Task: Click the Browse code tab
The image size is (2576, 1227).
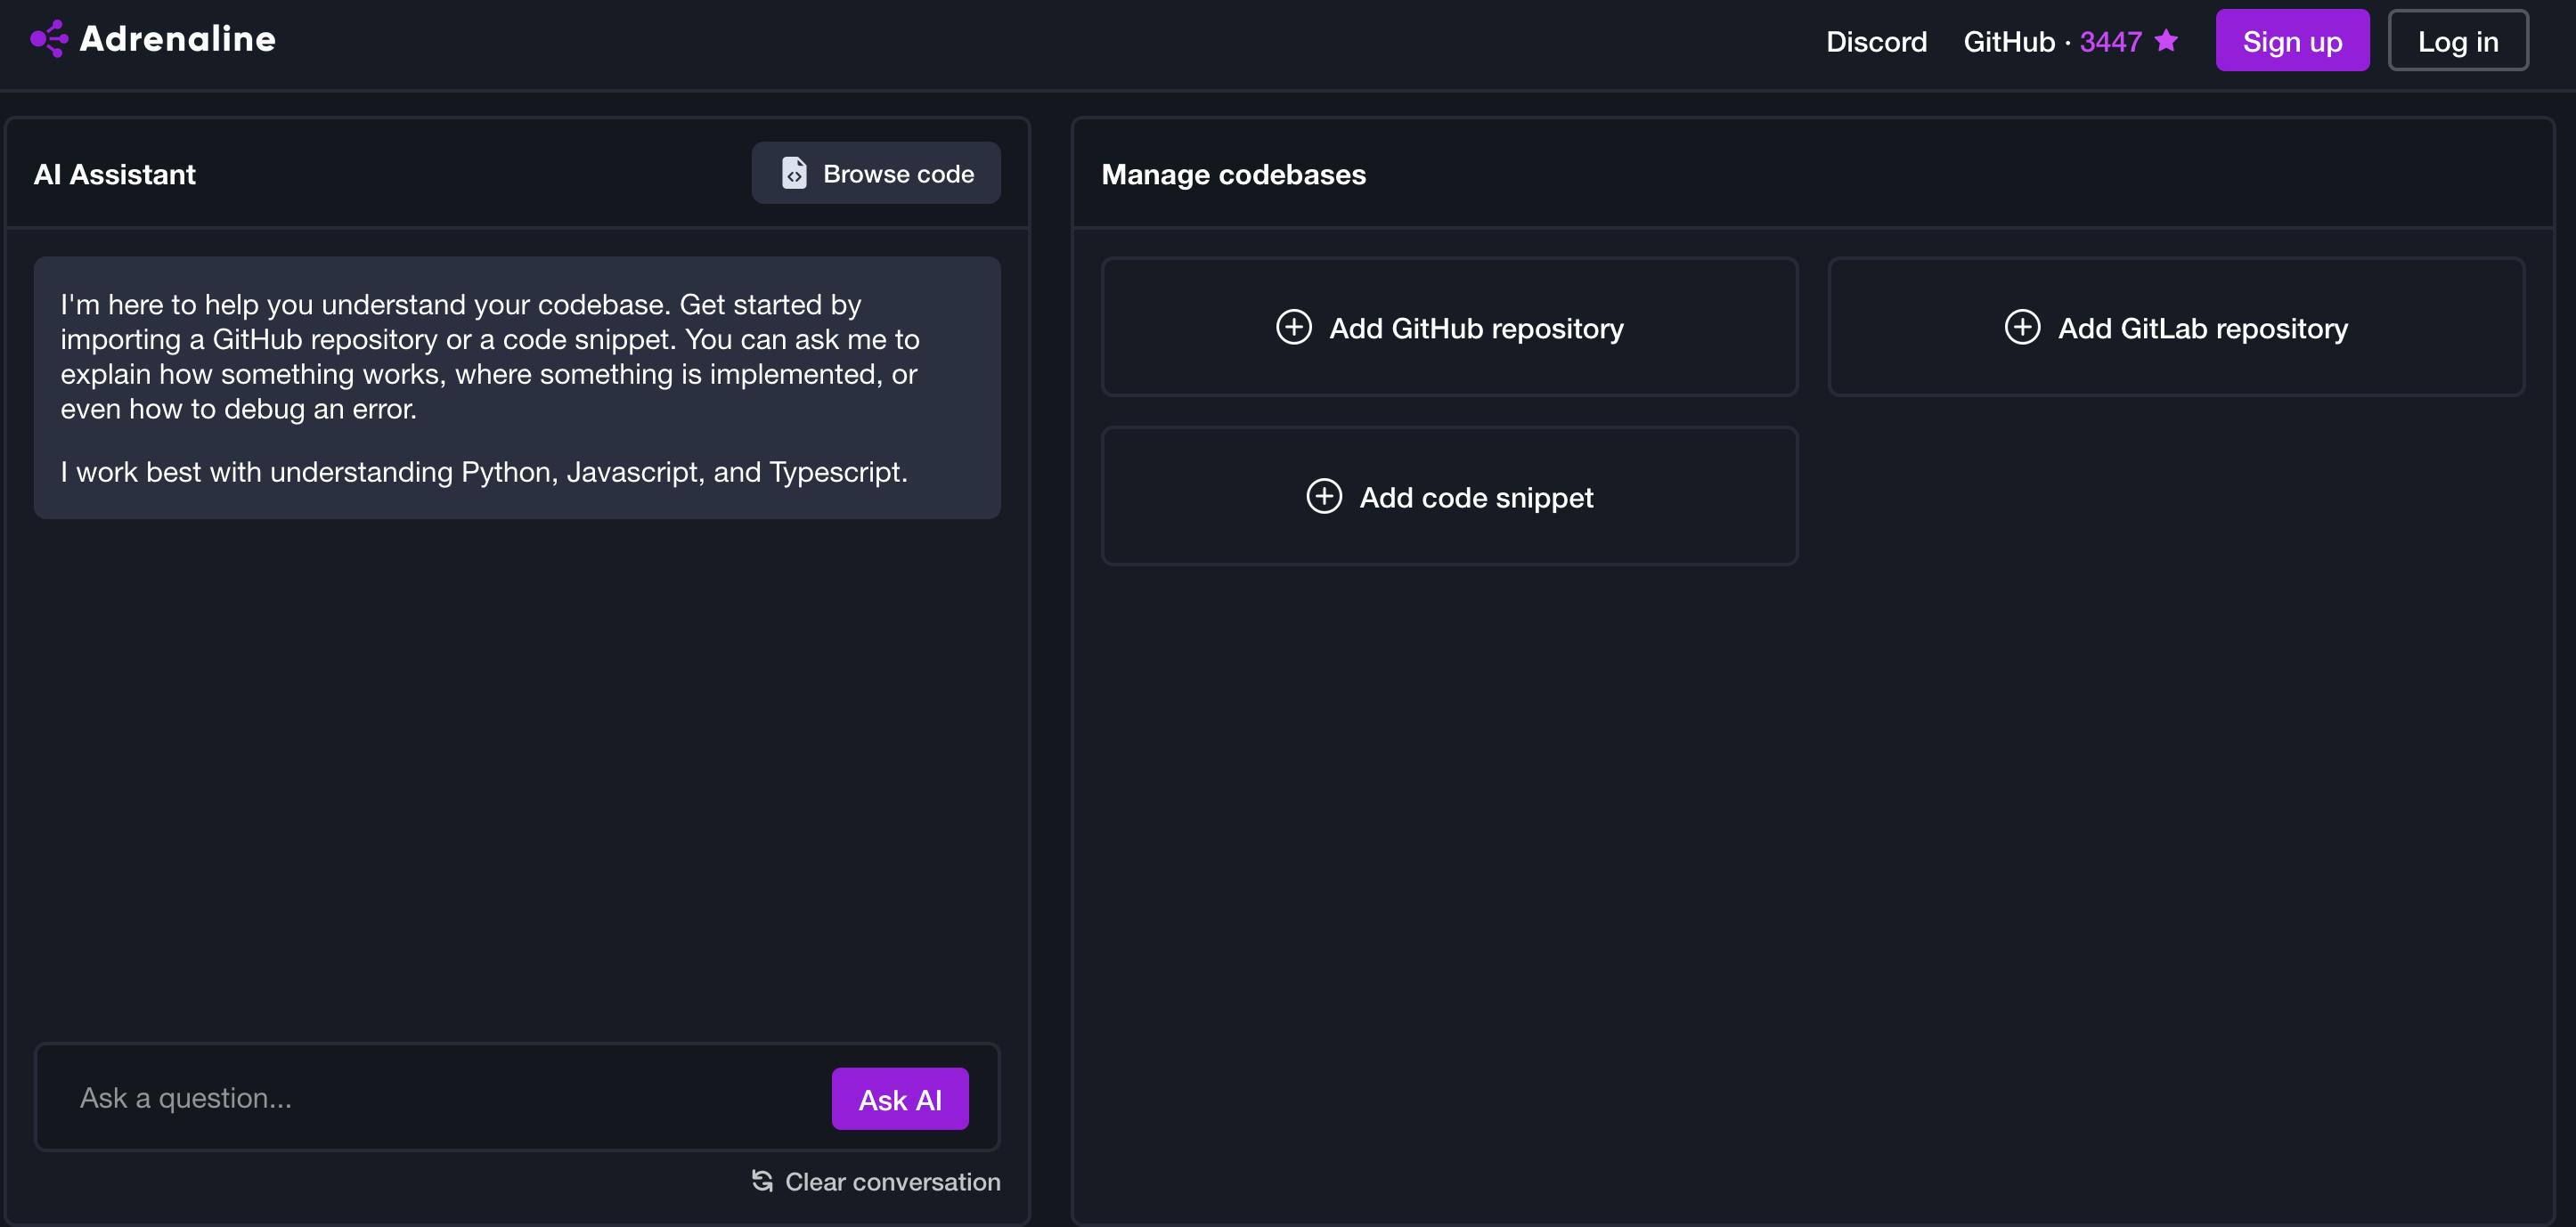Action: point(876,171)
